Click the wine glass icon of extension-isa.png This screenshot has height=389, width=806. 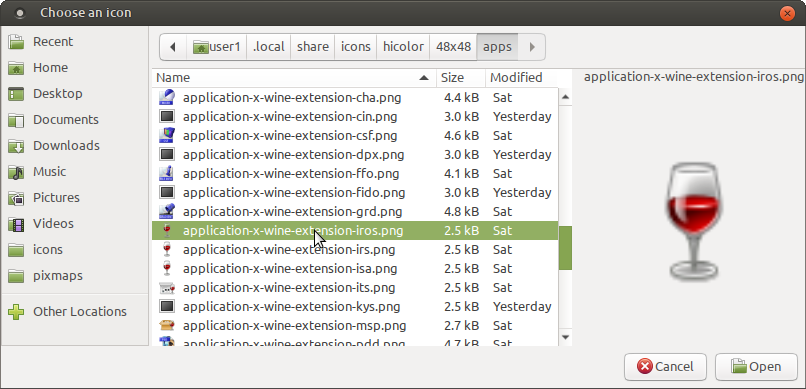(167, 268)
